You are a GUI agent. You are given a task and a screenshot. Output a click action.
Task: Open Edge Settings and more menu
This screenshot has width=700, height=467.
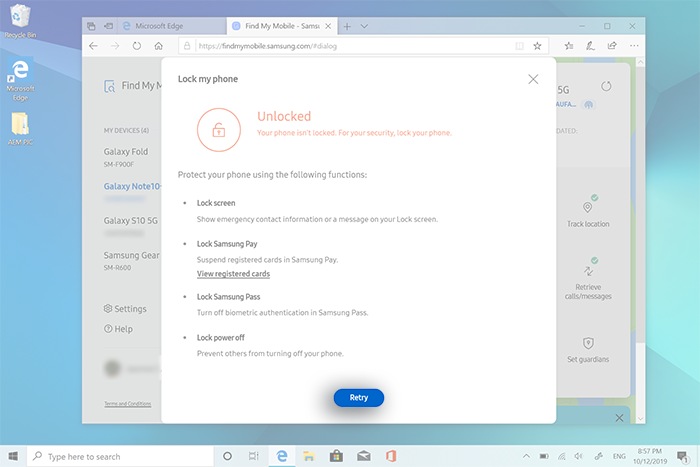(x=634, y=46)
